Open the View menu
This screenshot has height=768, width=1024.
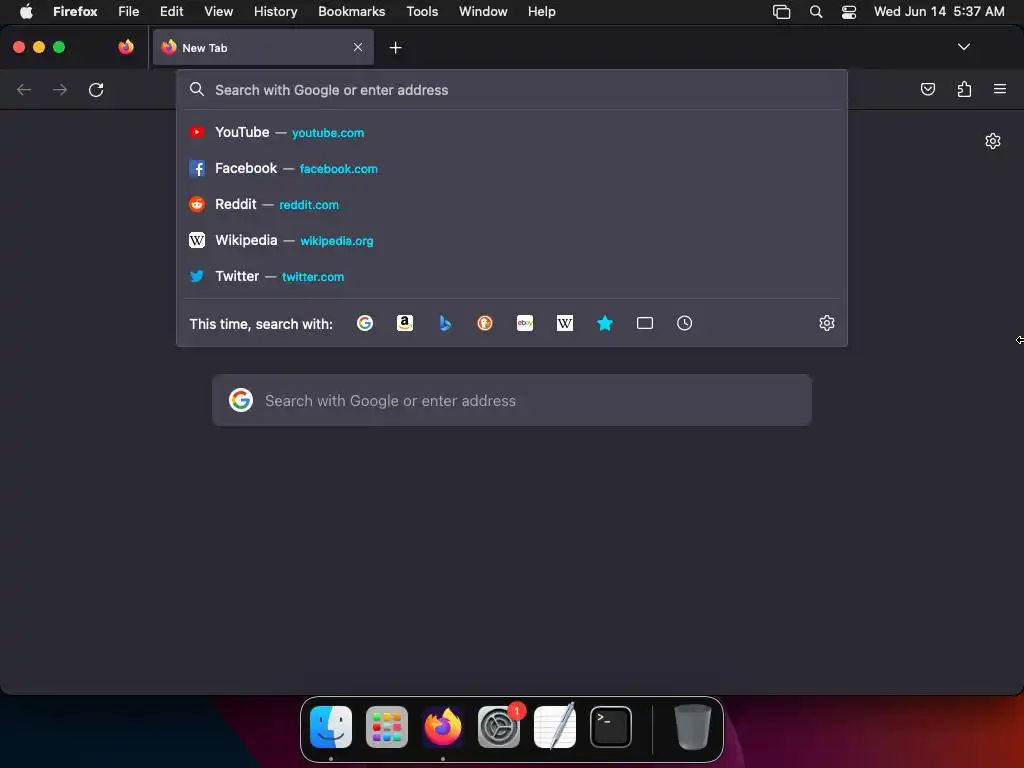coord(218,11)
